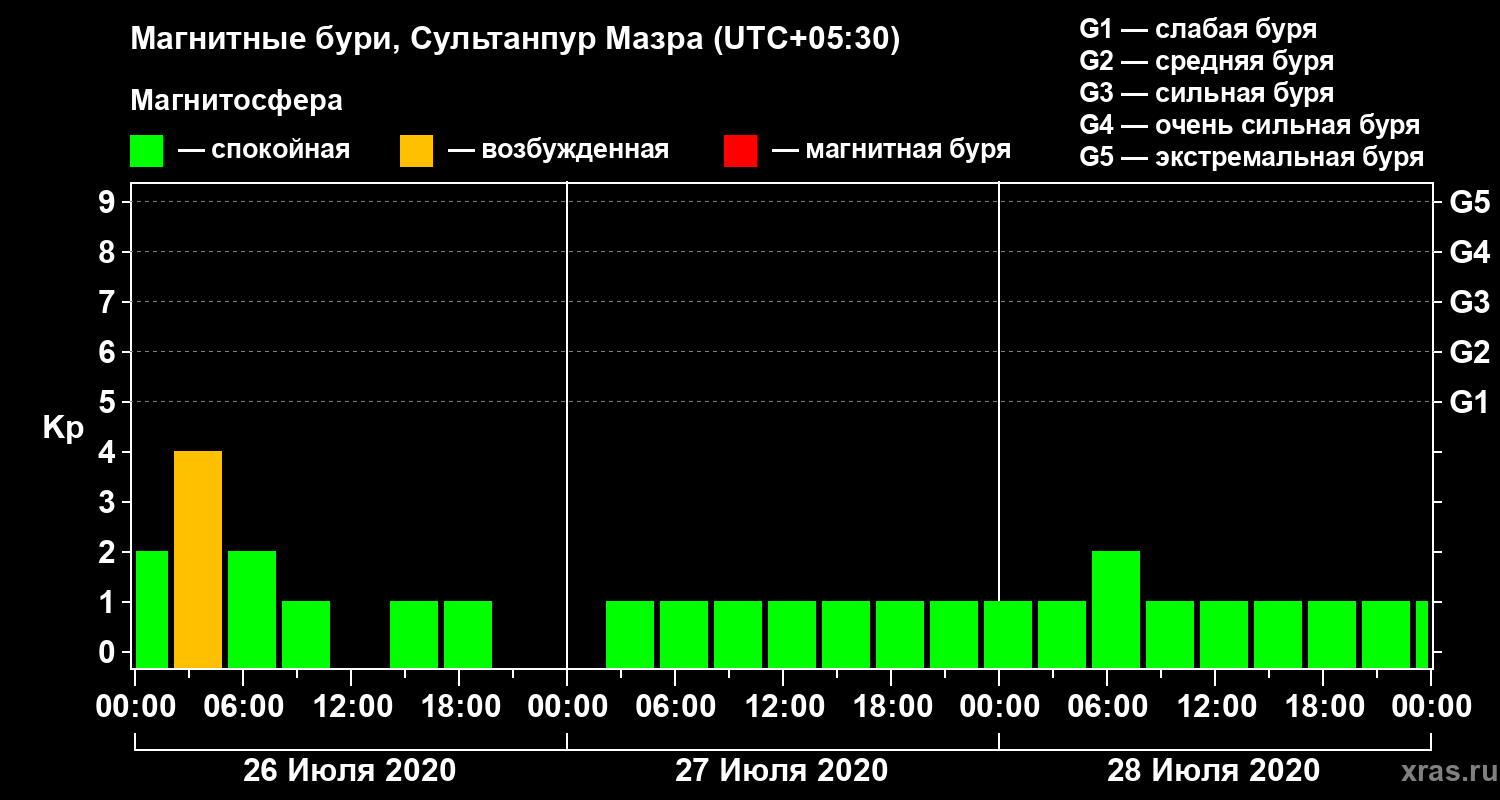Click the red 'магнитная буря' legend swatch
Screen dimensions: 1500x800
coord(740,151)
